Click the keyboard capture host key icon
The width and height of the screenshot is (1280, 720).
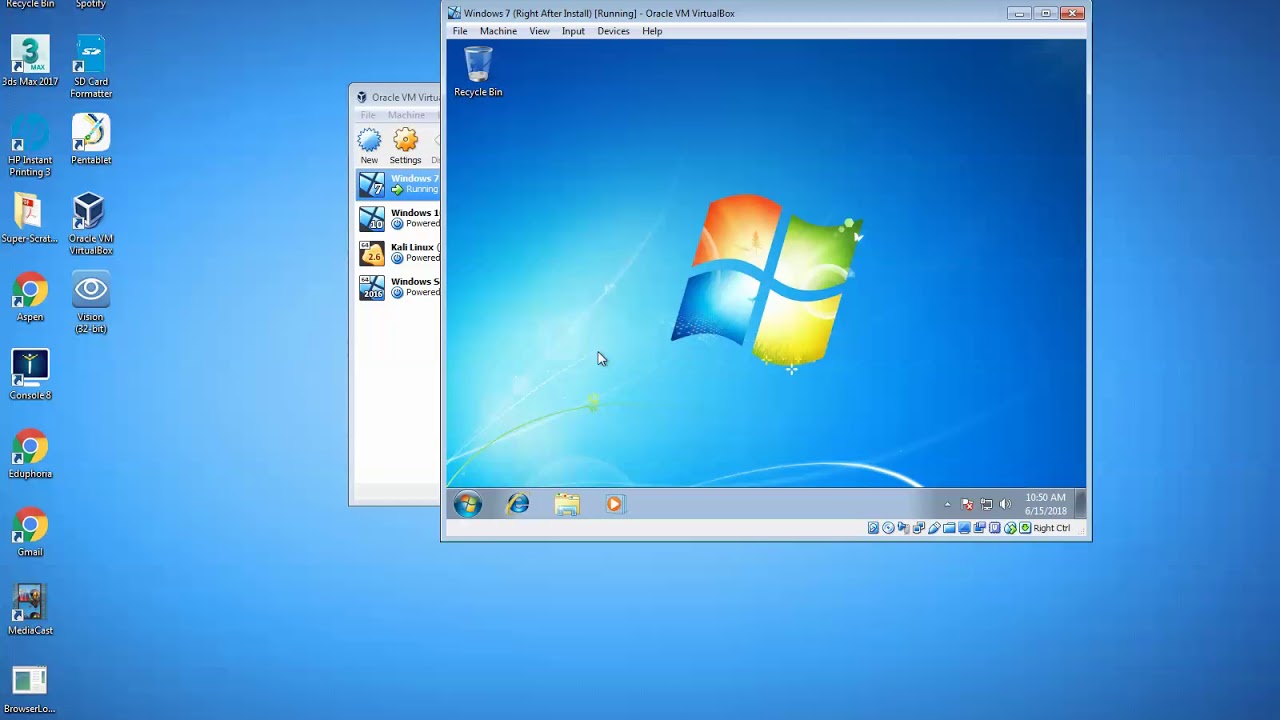(1025, 528)
